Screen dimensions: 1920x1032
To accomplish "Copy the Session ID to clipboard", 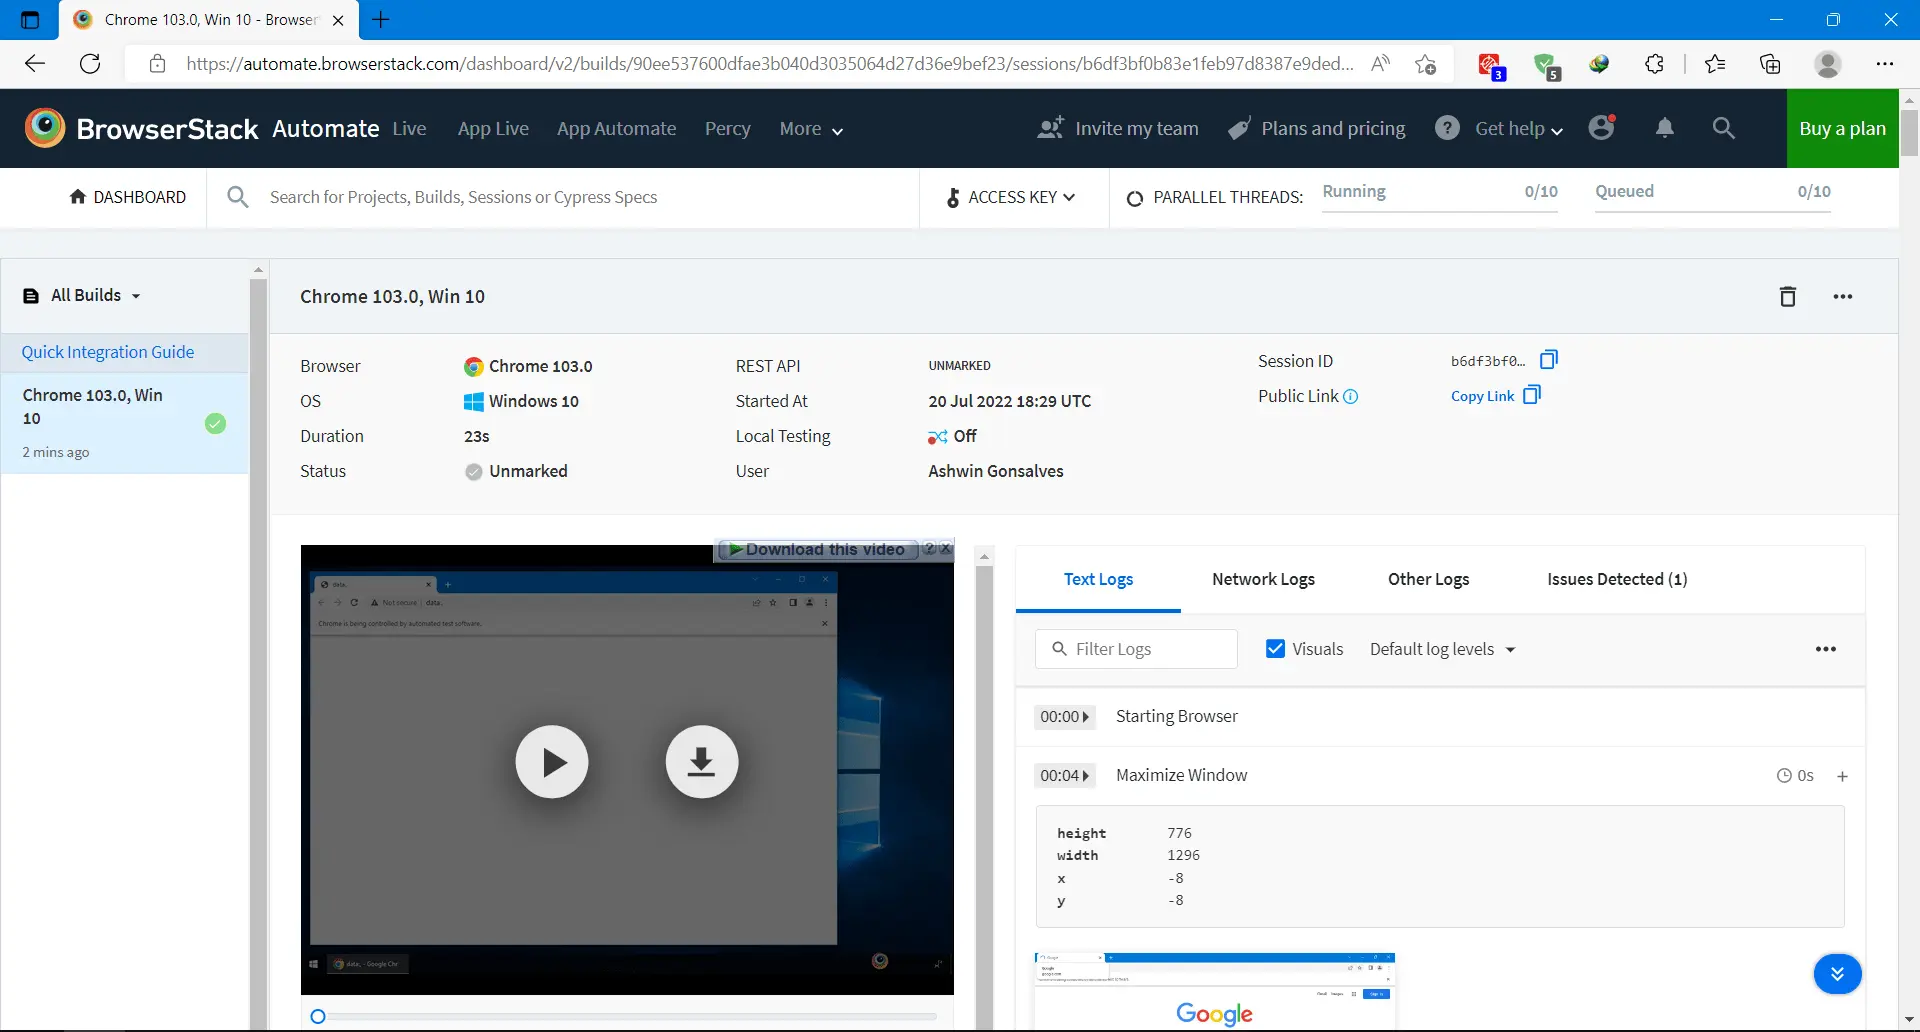I will (1548, 360).
